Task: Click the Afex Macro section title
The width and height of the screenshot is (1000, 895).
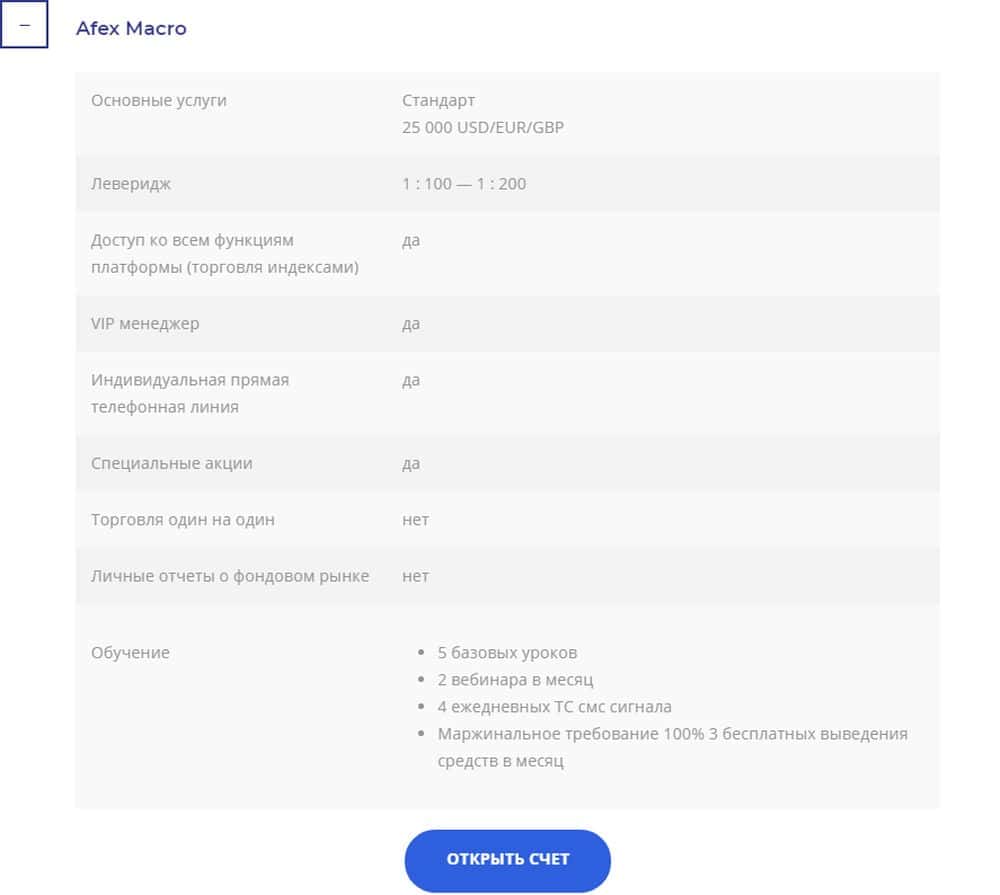Action: (x=131, y=28)
